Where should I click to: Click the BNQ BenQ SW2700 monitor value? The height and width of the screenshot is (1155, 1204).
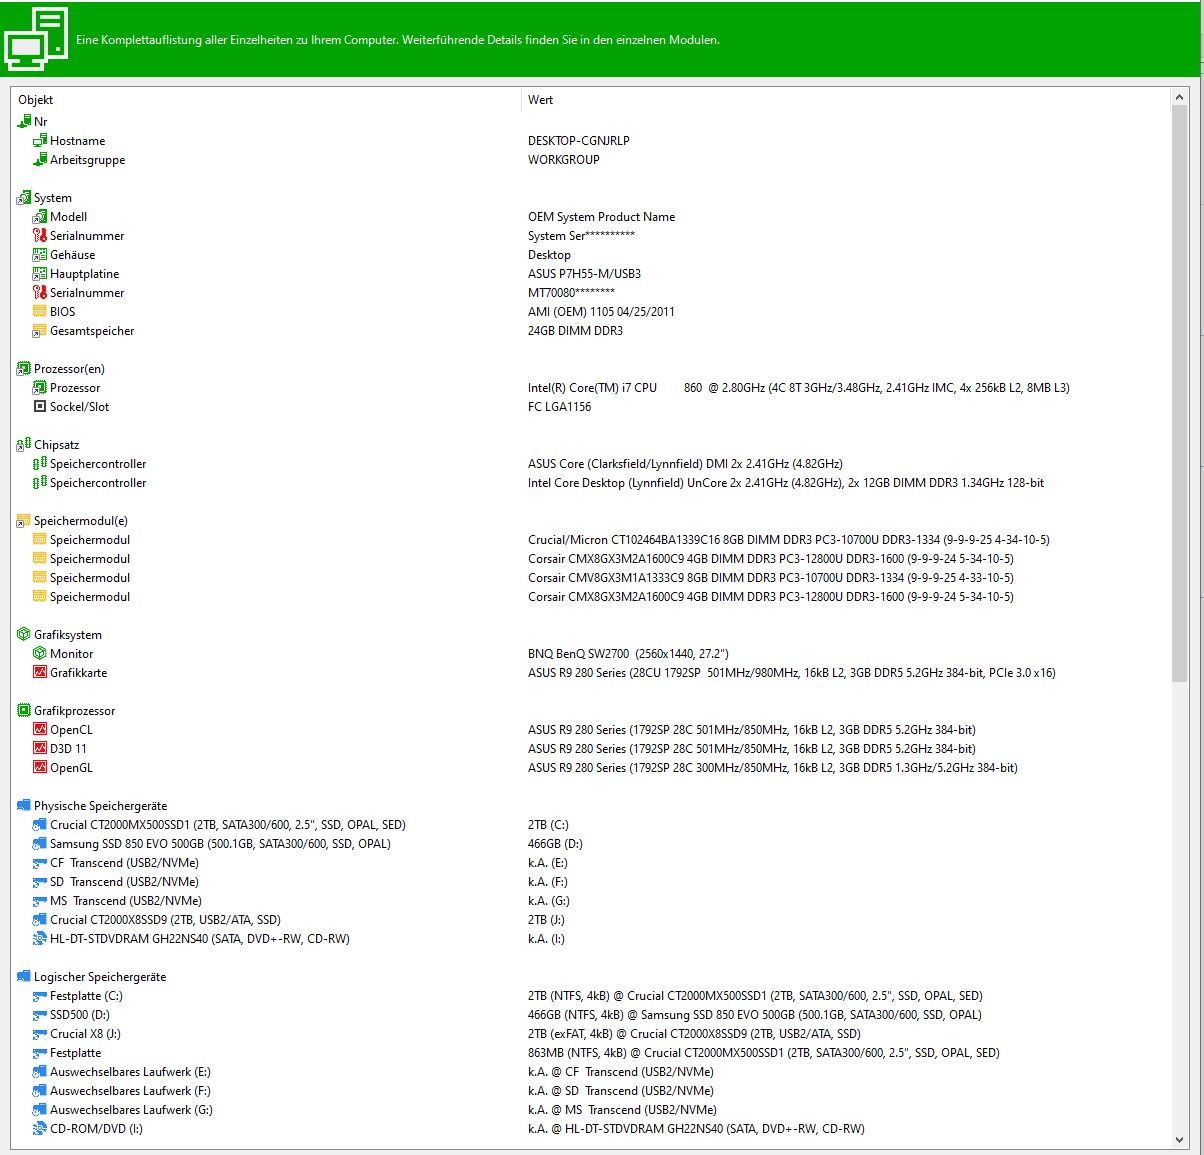[x=628, y=654]
